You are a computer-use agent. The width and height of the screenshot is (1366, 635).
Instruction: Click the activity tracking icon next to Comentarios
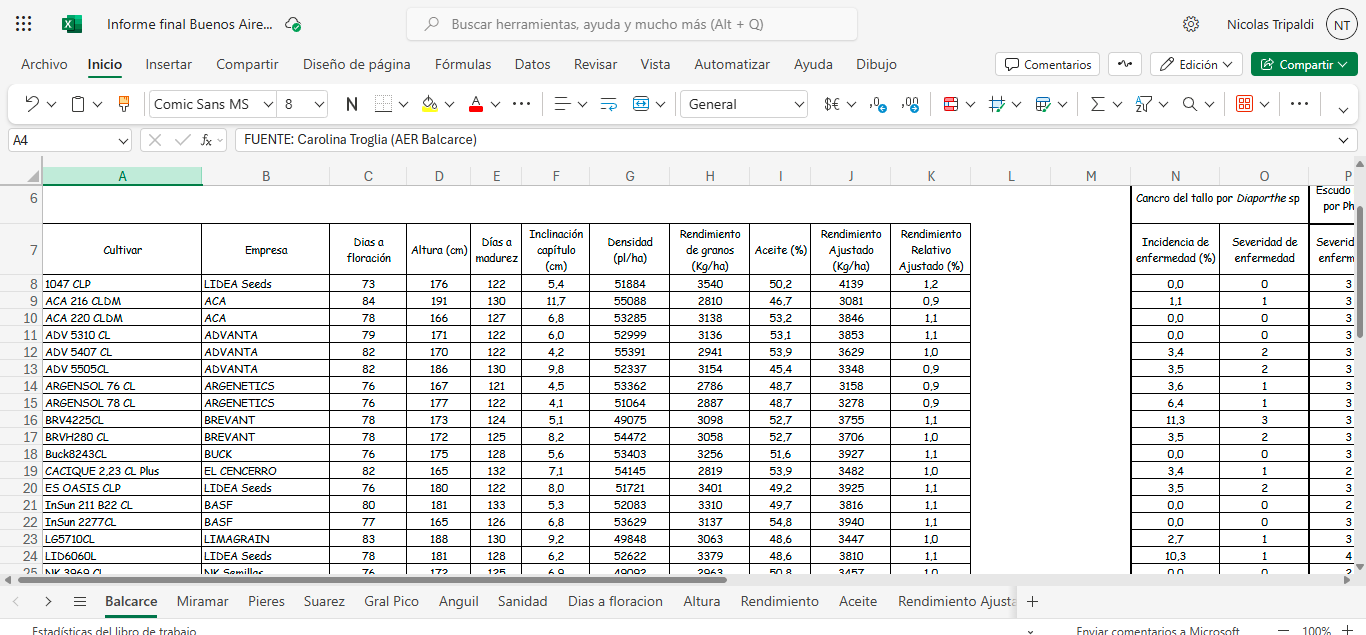pos(1125,64)
